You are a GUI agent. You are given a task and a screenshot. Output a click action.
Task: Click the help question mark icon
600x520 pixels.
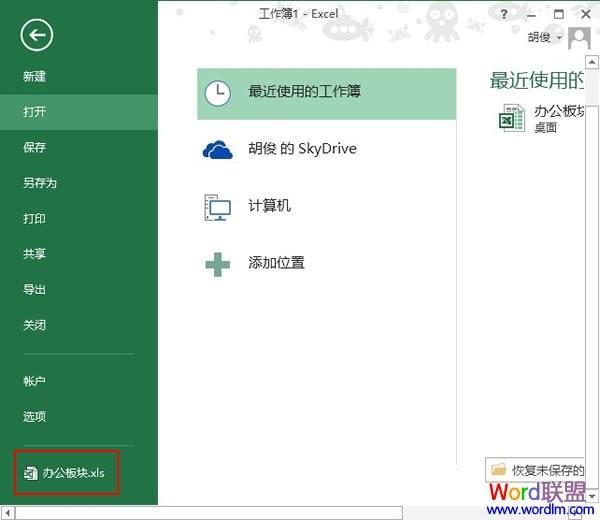point(504,15)
